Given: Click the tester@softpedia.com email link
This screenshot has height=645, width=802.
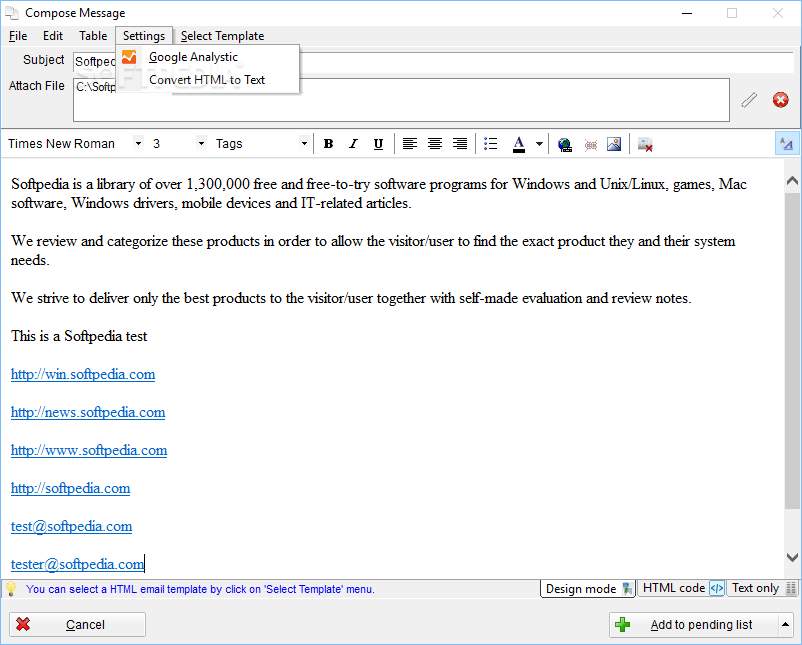Looking at the screenshot, I should coord(77,564).
